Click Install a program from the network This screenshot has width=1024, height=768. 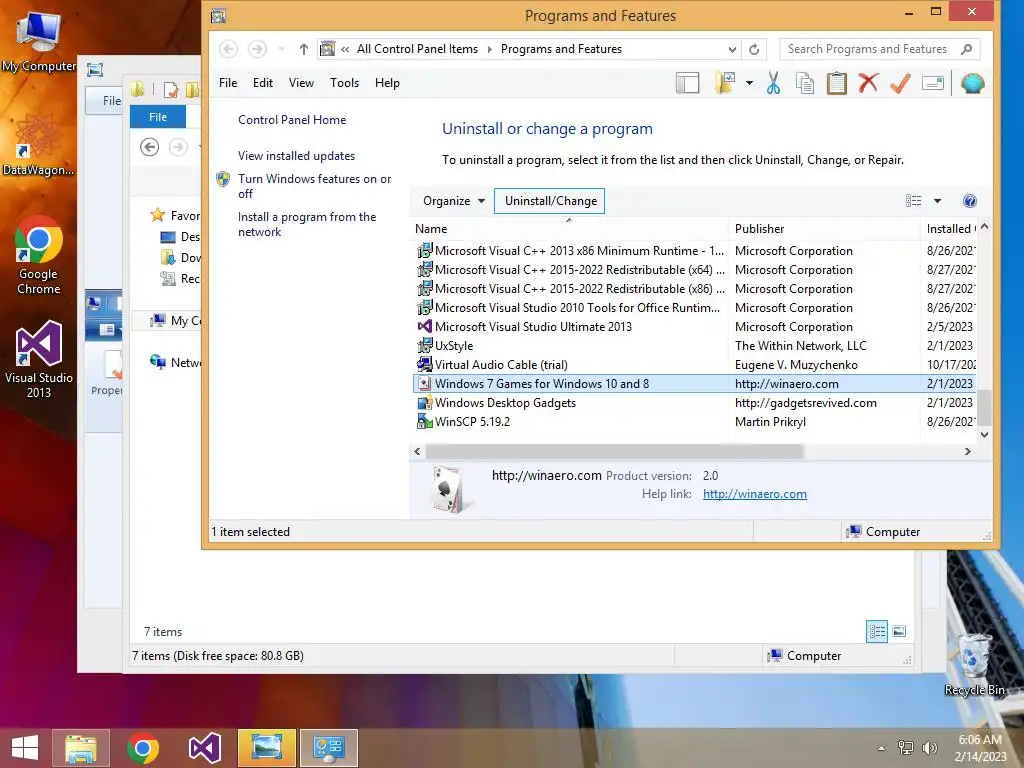(306, 224)
